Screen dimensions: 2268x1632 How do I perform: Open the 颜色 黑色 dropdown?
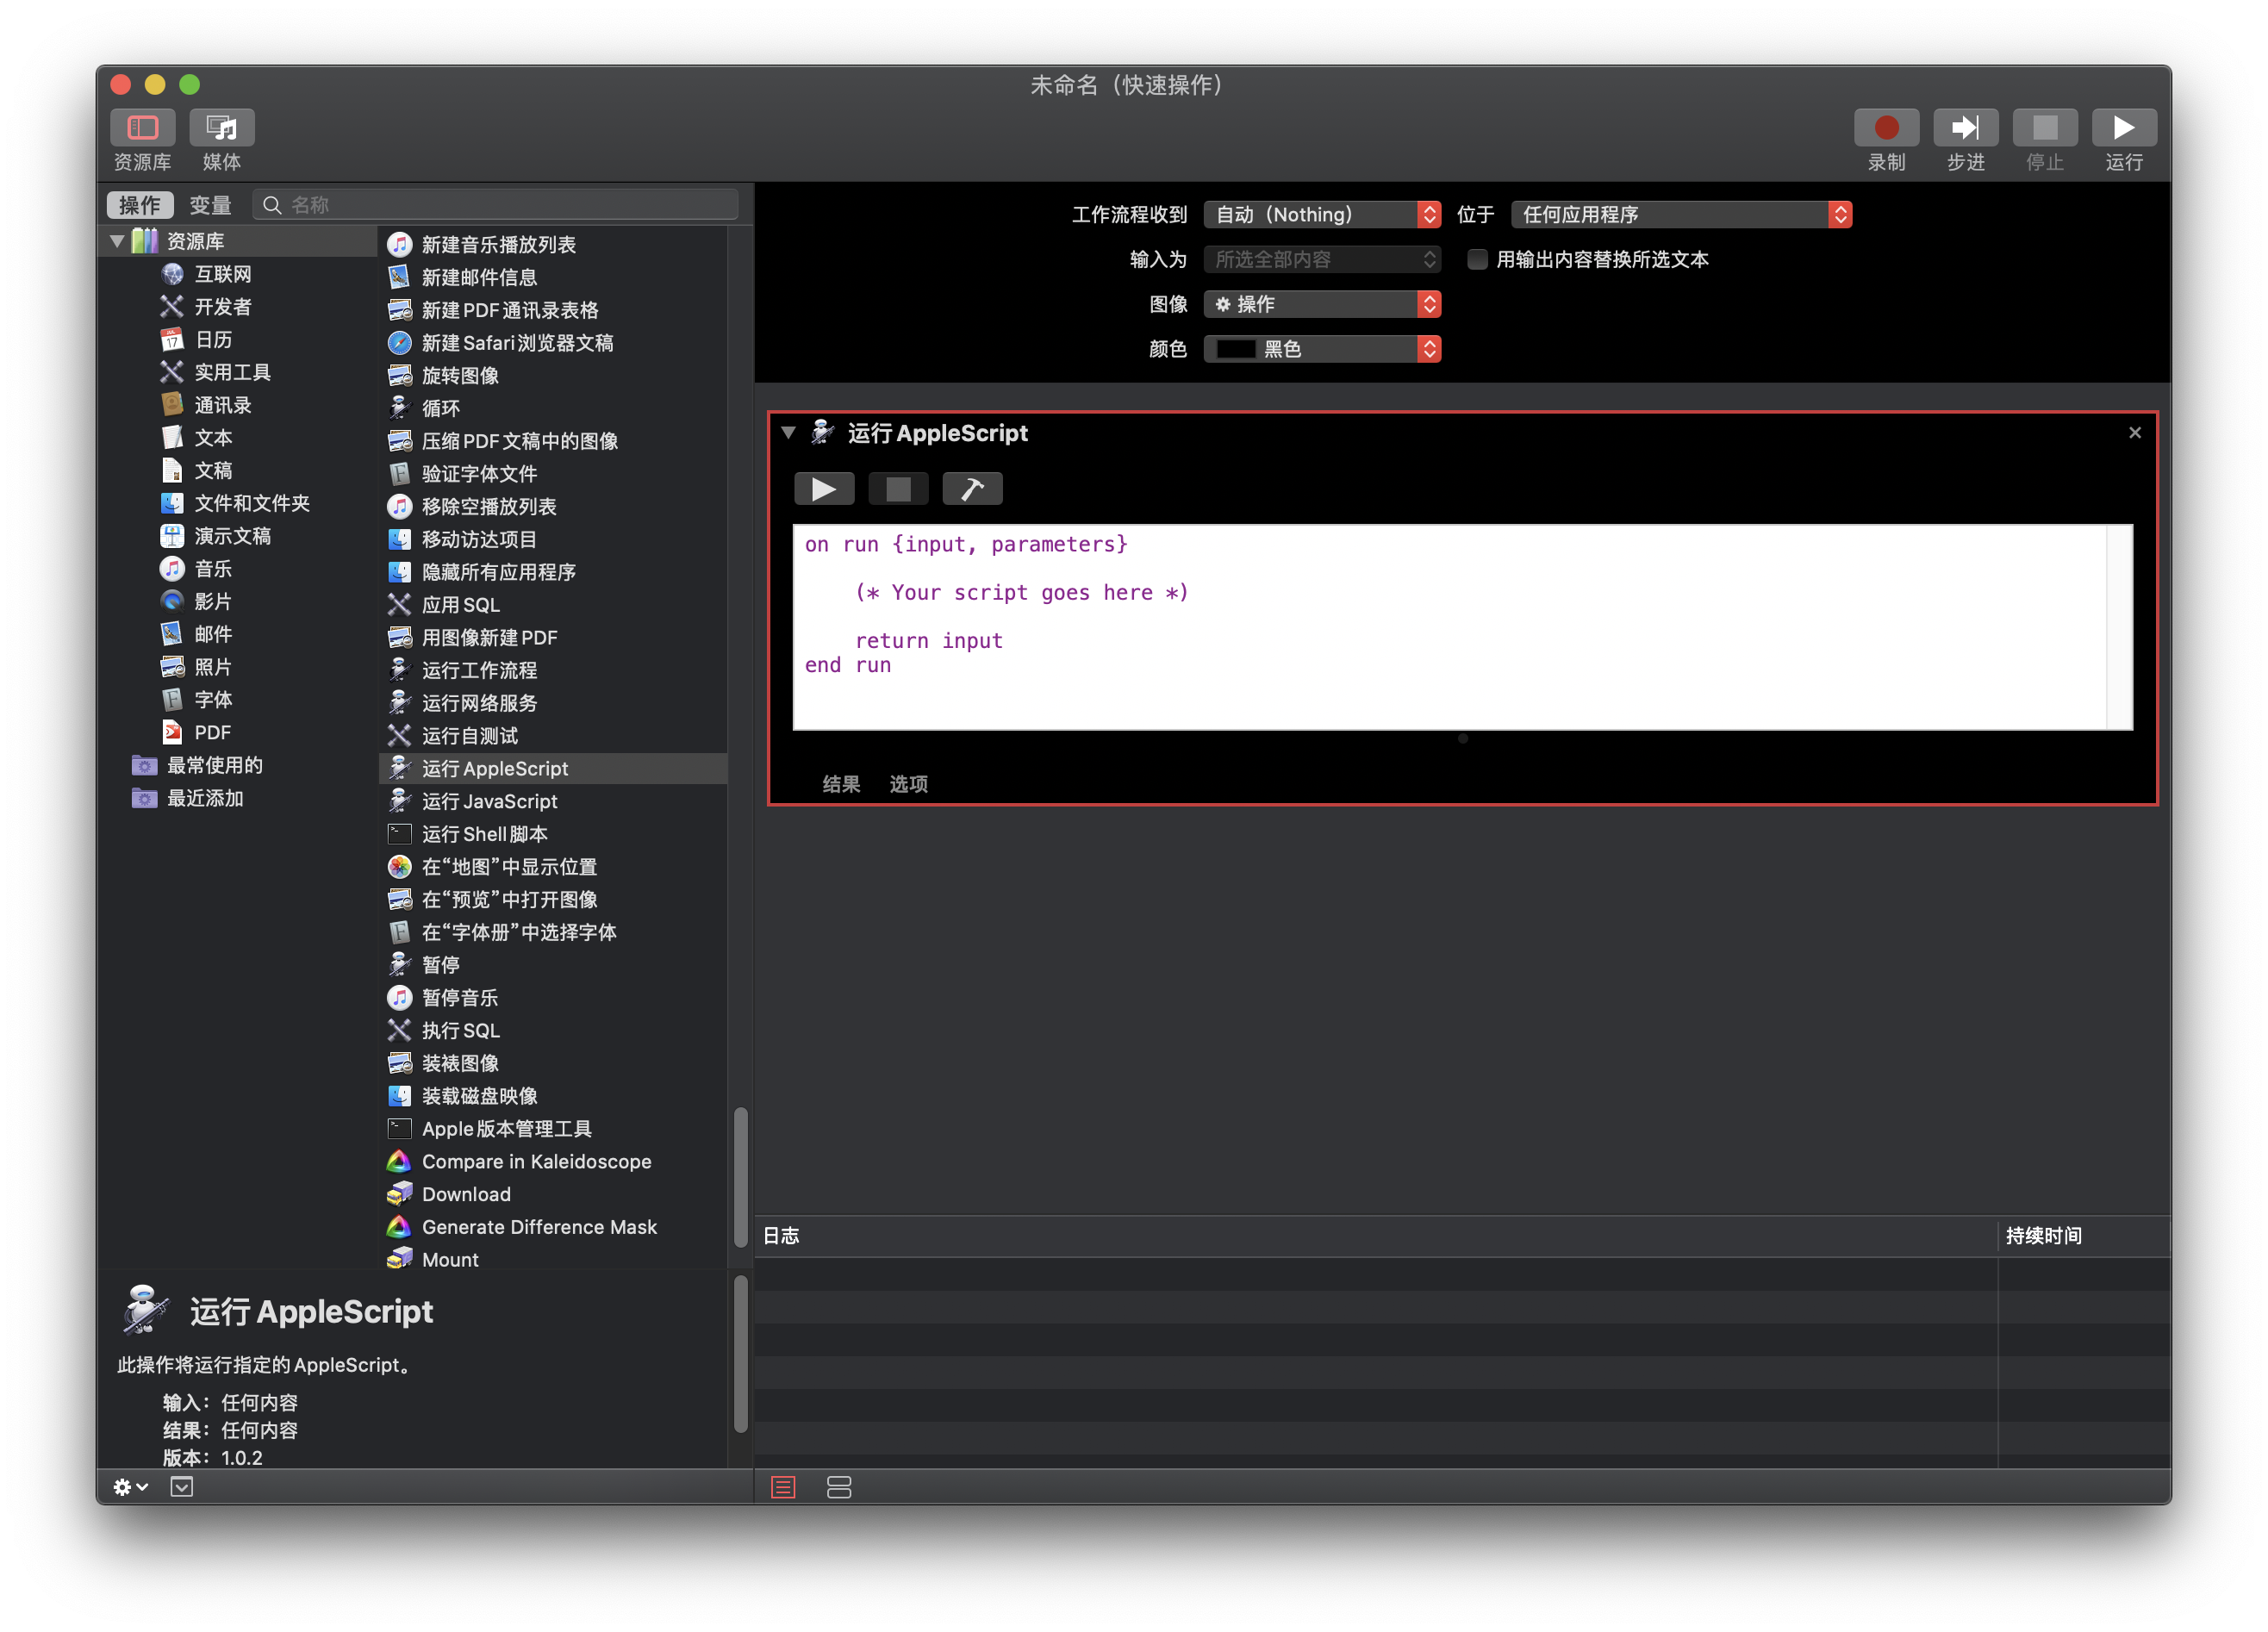[x=1321, y=349]
